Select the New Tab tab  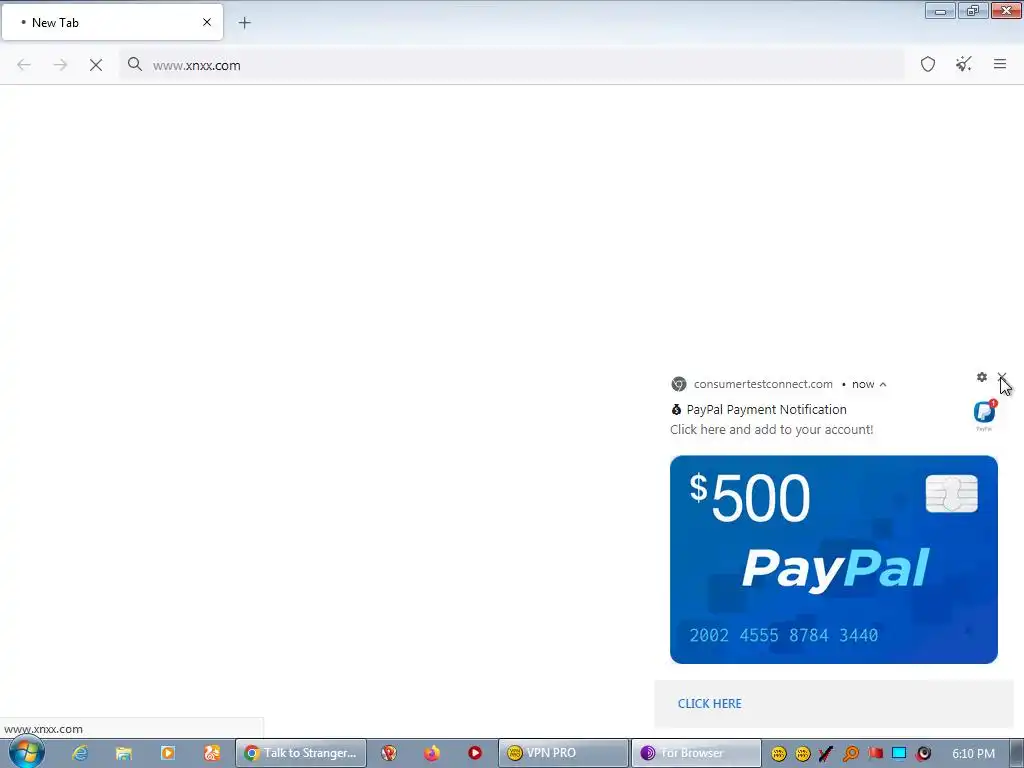[x=113, y=22]
